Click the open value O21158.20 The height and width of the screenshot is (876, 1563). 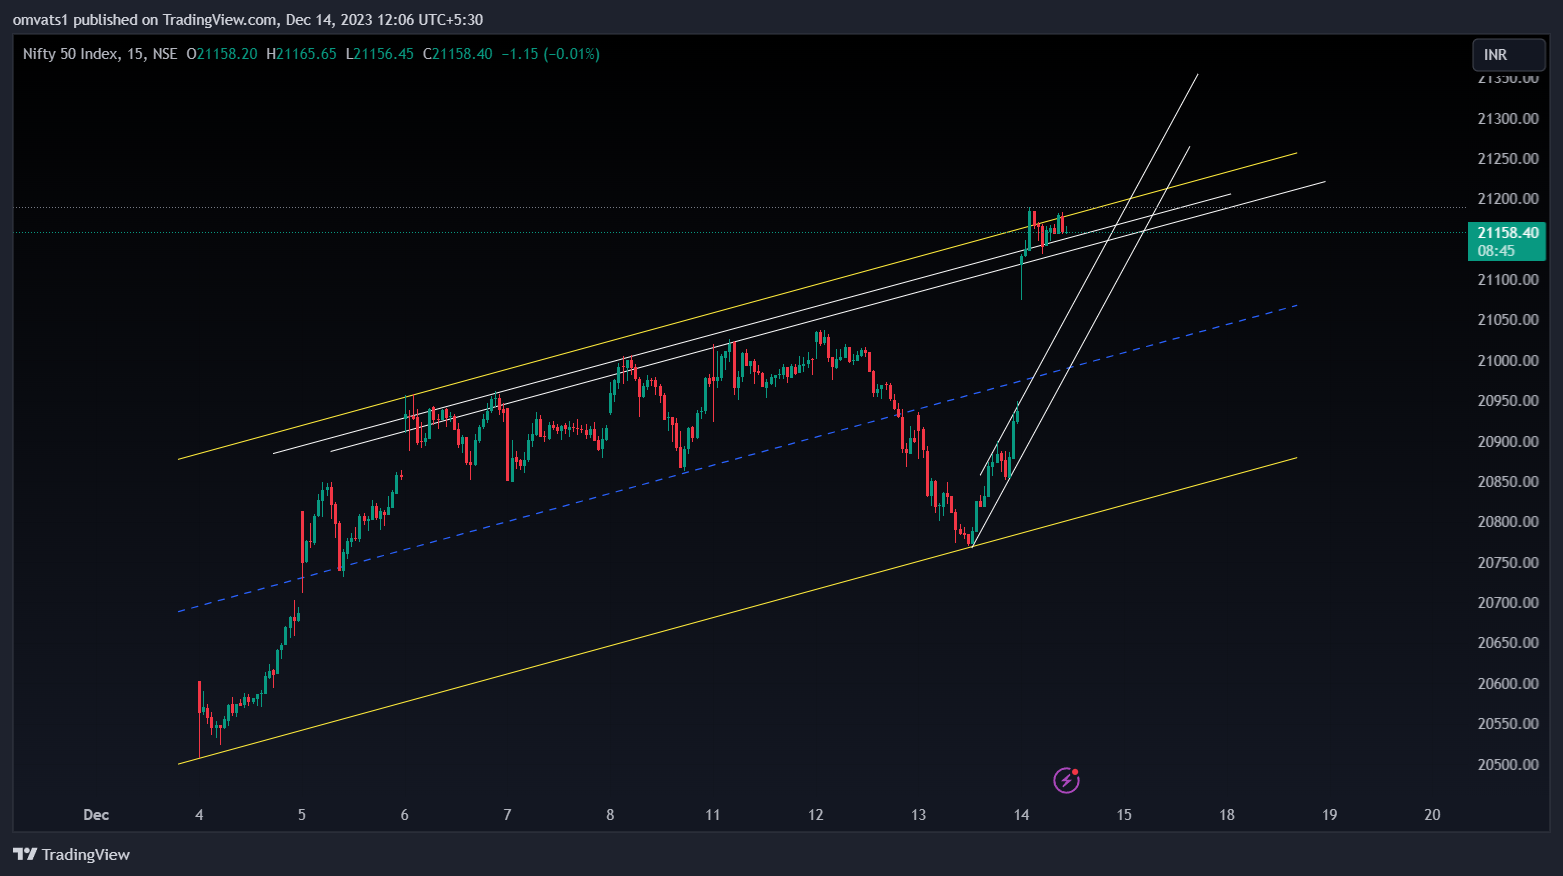click(x=222, y=54)
